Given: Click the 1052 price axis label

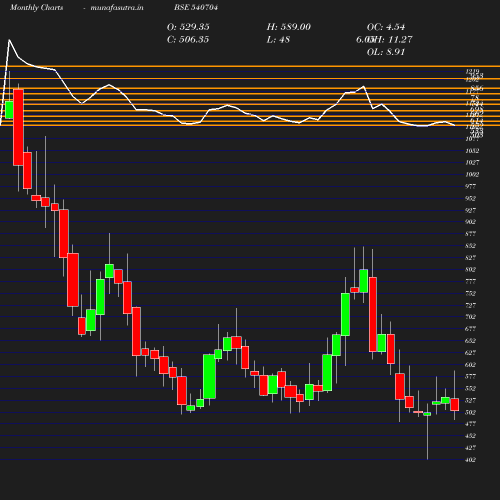Looking at the screenshot, I should [472, 151].
